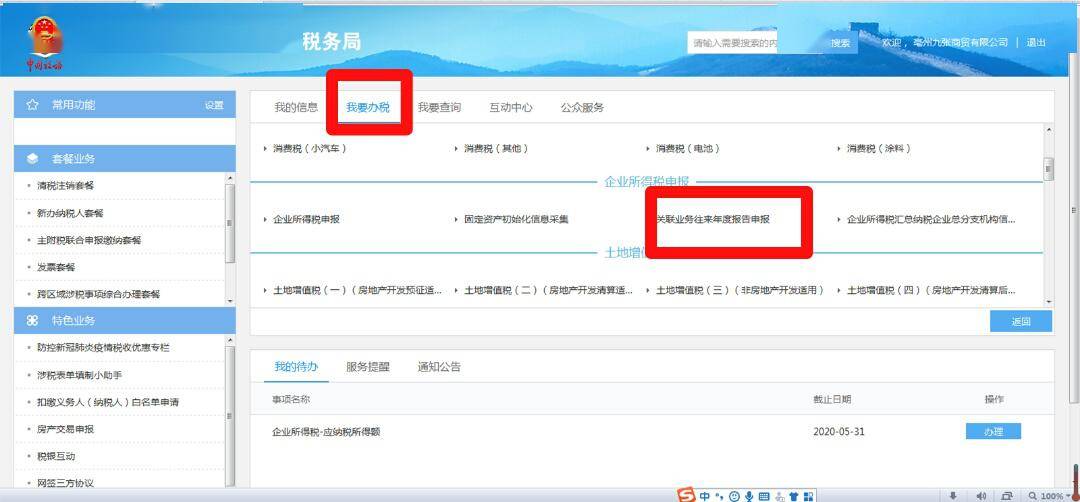Click the star icon beside 常用功能
The image size is (1080, 502).
[x=33, y=105]
